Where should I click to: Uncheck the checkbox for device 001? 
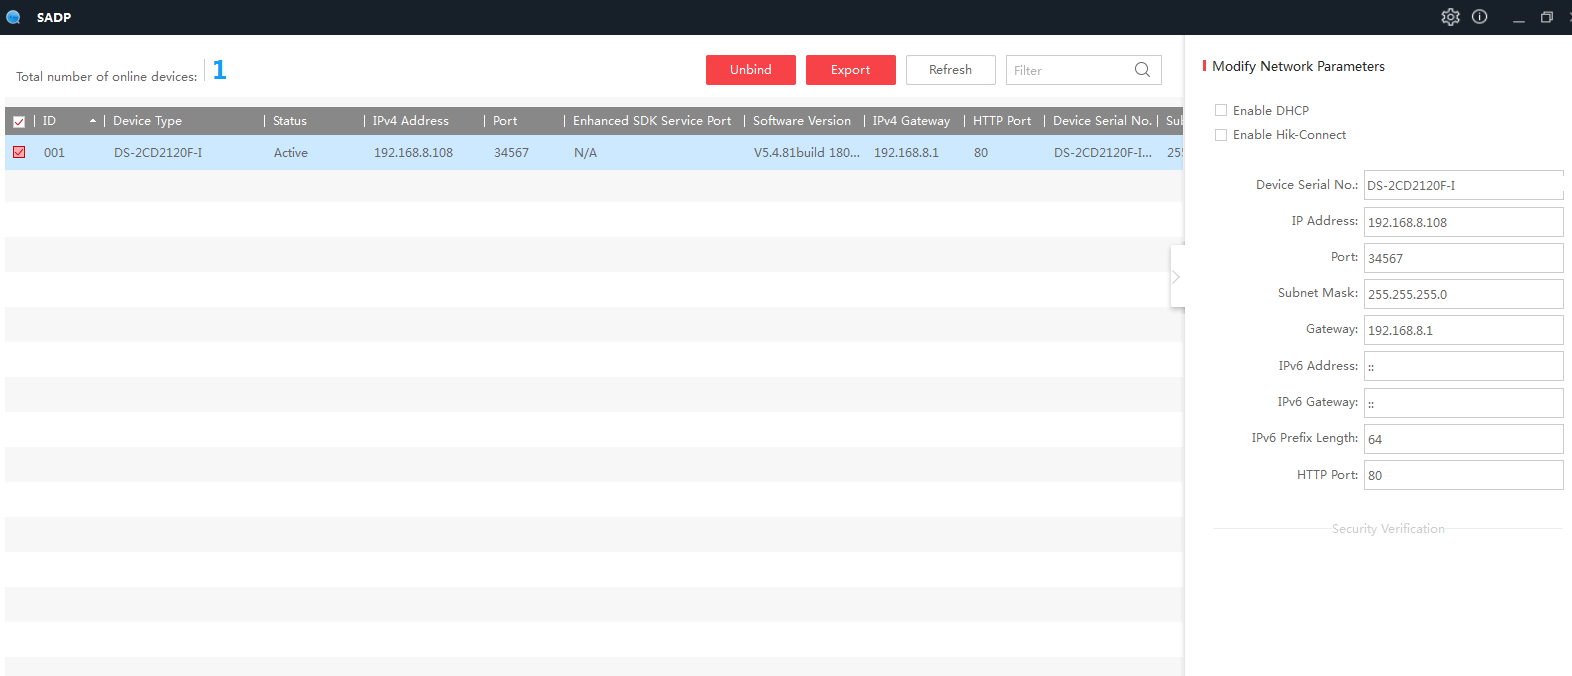[x=19, y=152]
